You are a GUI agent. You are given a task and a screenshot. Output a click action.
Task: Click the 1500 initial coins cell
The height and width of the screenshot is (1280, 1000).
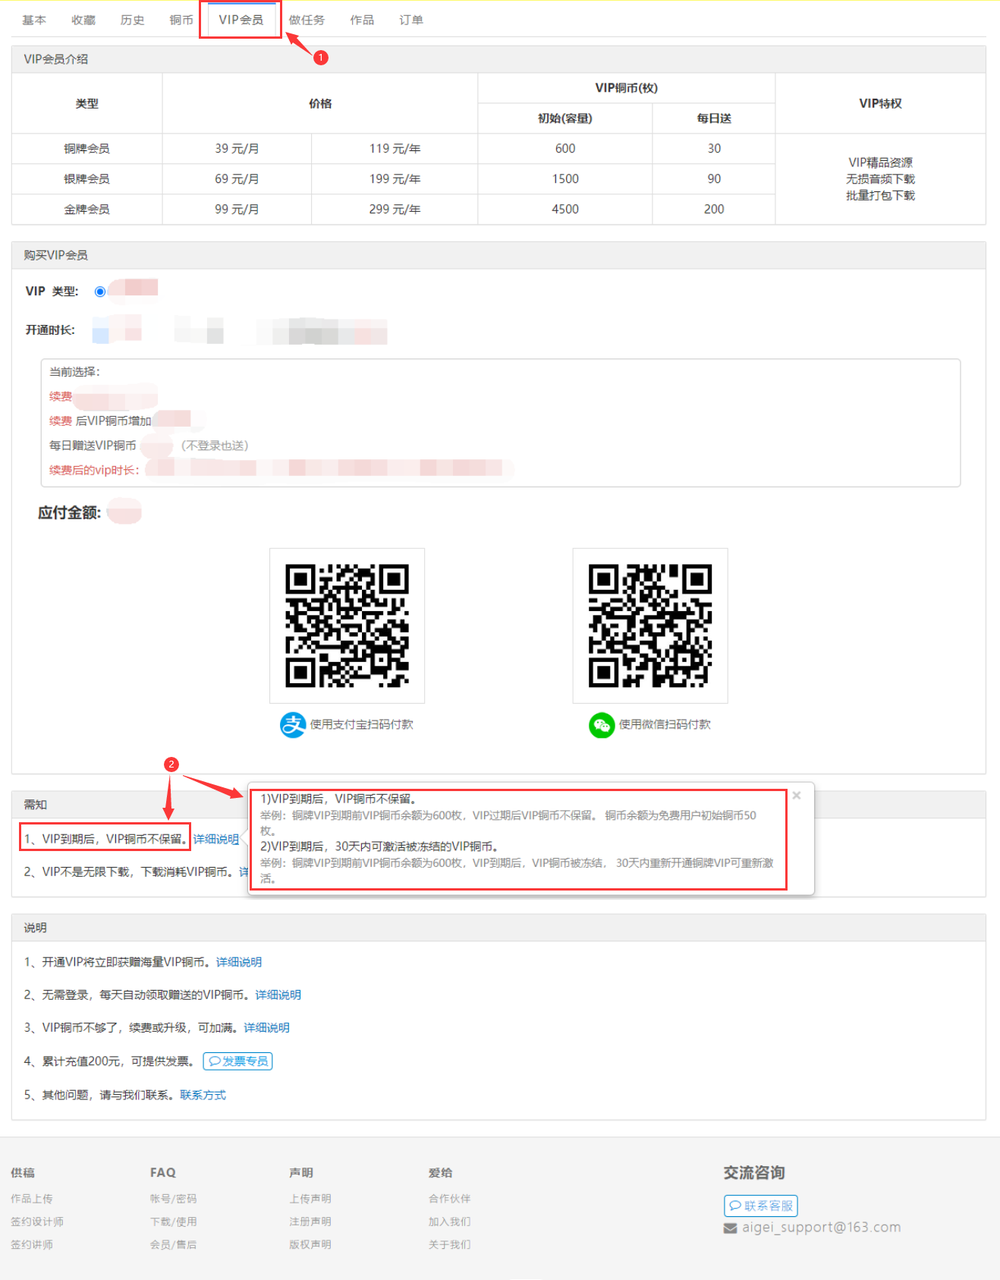[x=565, y=179]
